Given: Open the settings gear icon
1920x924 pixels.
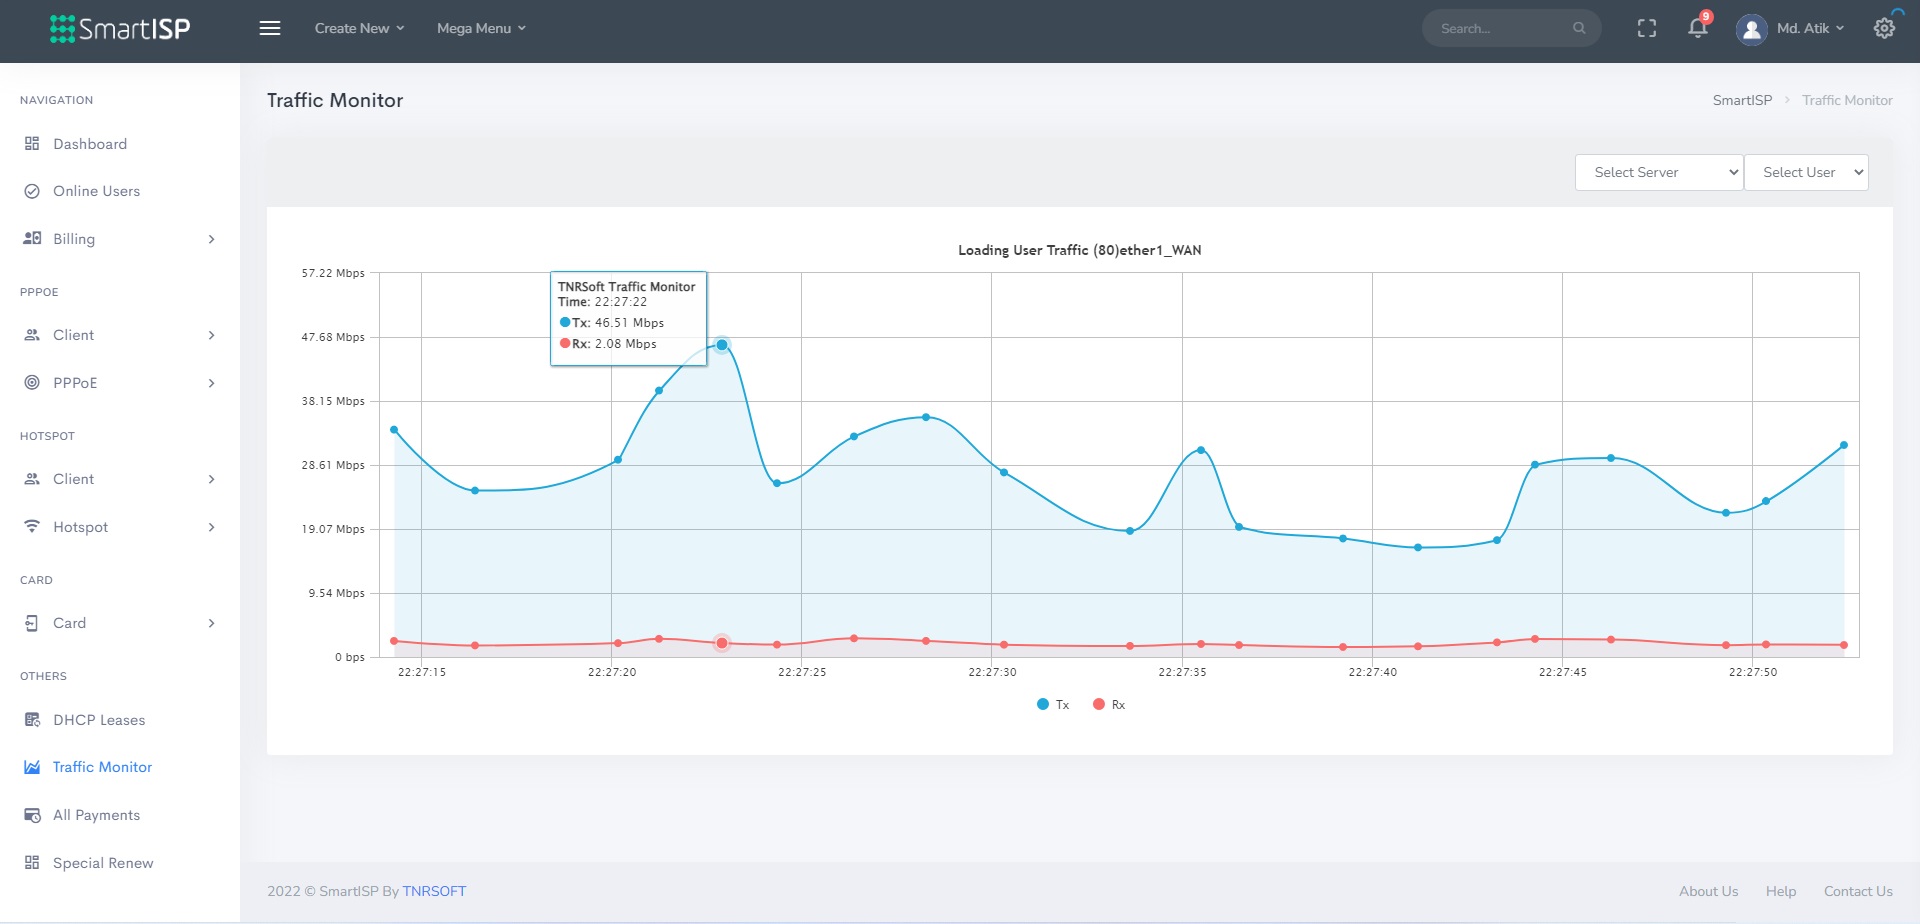Looking at the screenshot, I should click(1884, 28).
